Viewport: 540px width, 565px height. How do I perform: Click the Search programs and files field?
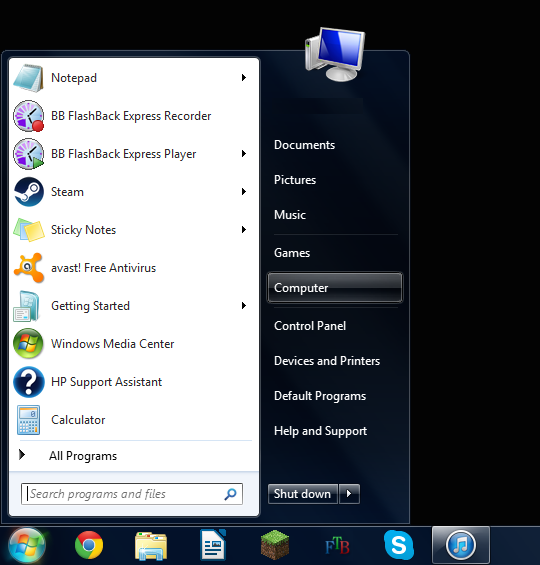click(x=132, y=494)
